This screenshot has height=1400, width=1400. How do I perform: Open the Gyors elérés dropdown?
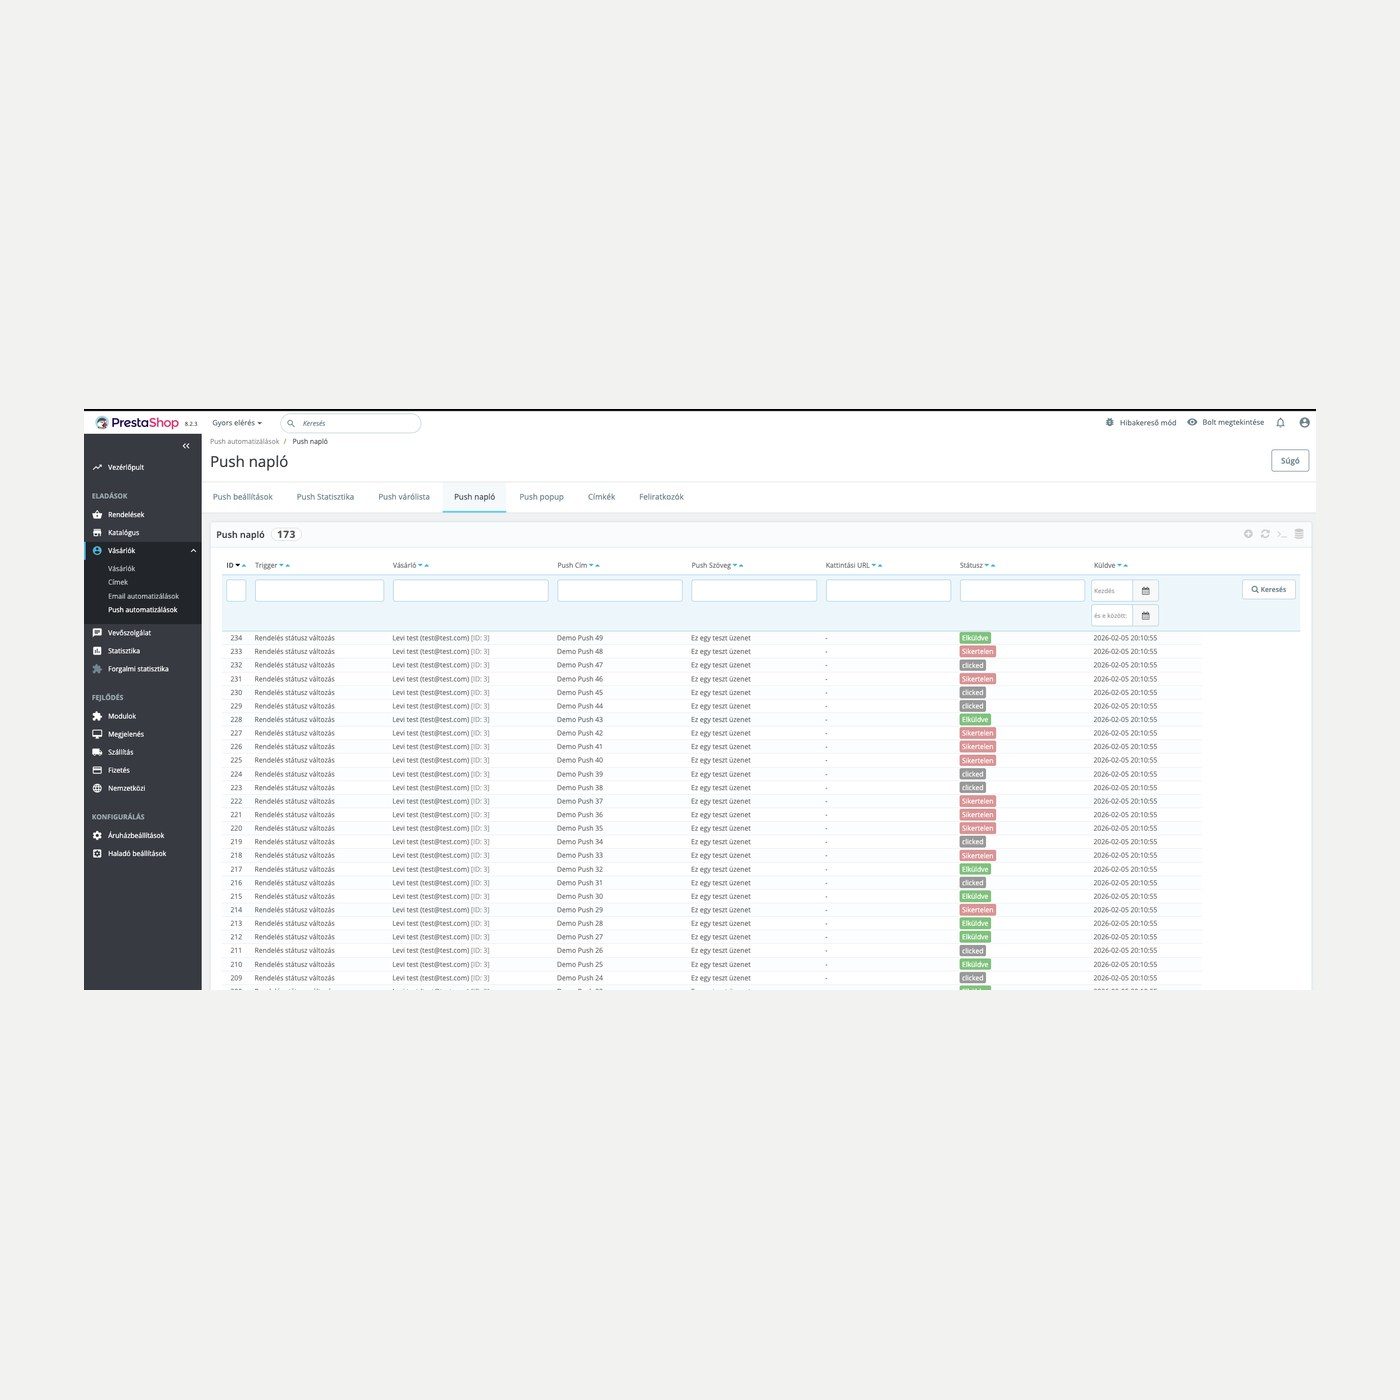tap(237, 423)
